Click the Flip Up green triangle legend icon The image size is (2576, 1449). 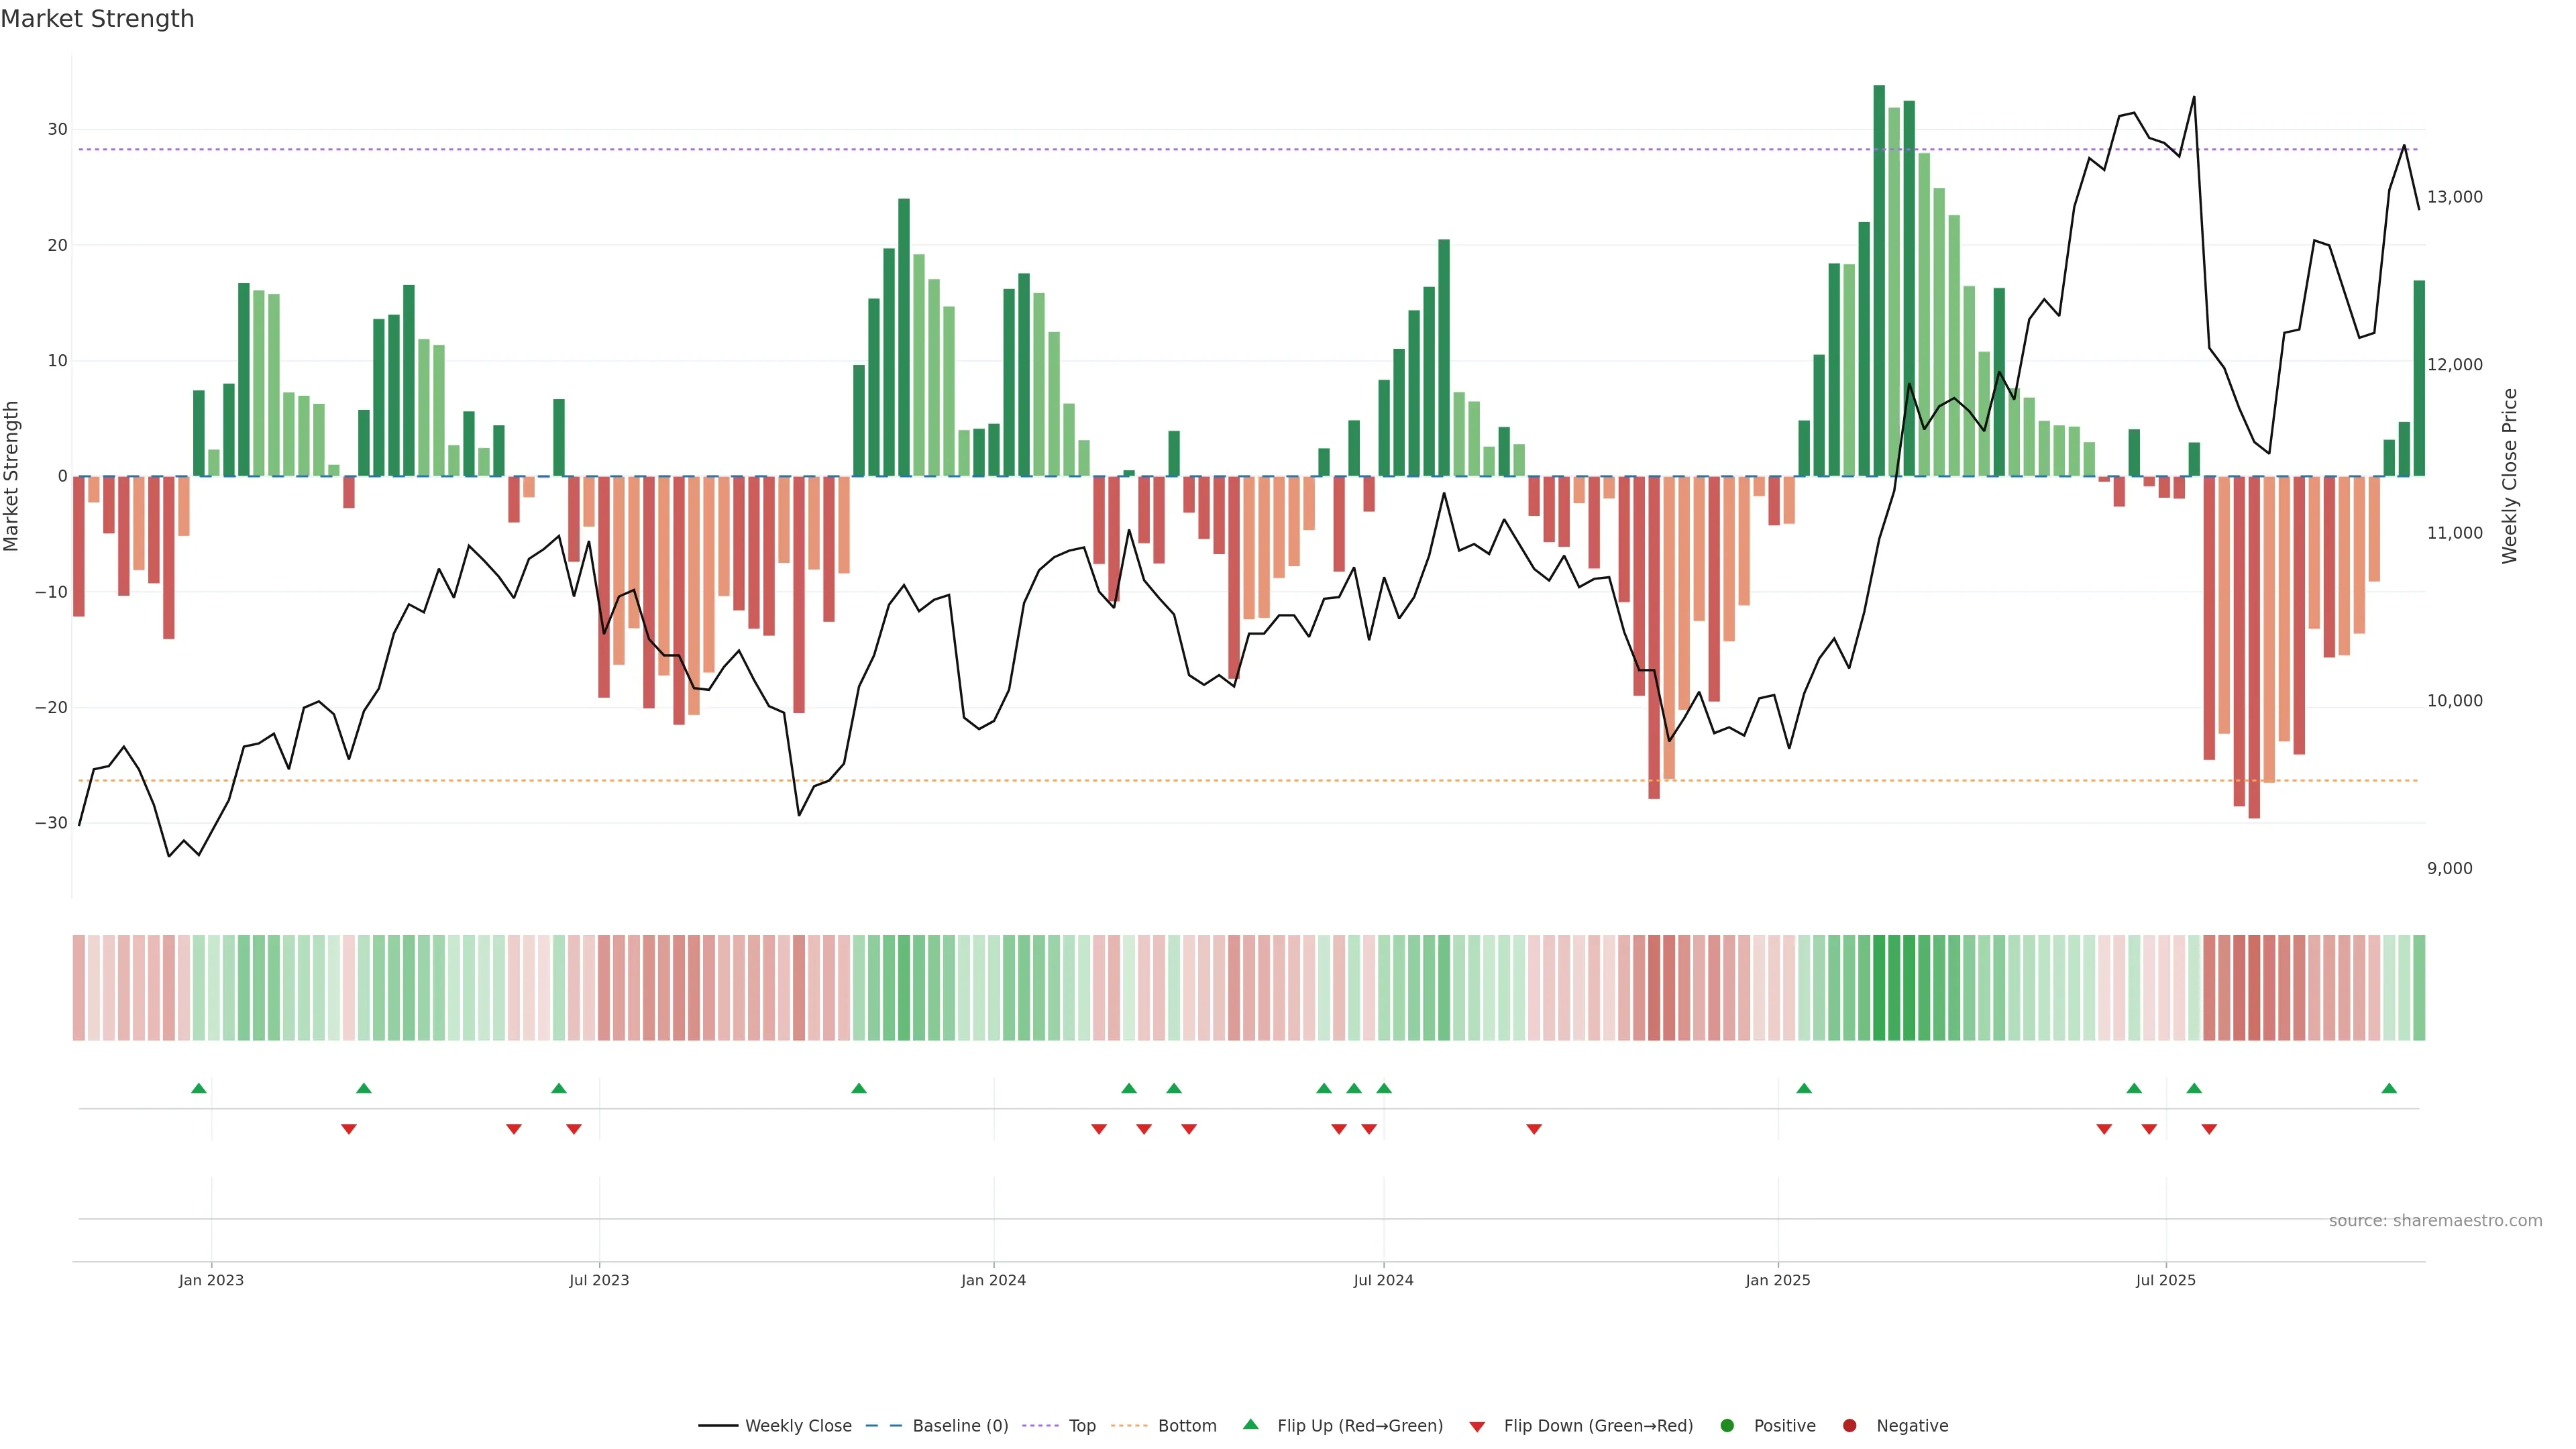coord(1250,1425)
